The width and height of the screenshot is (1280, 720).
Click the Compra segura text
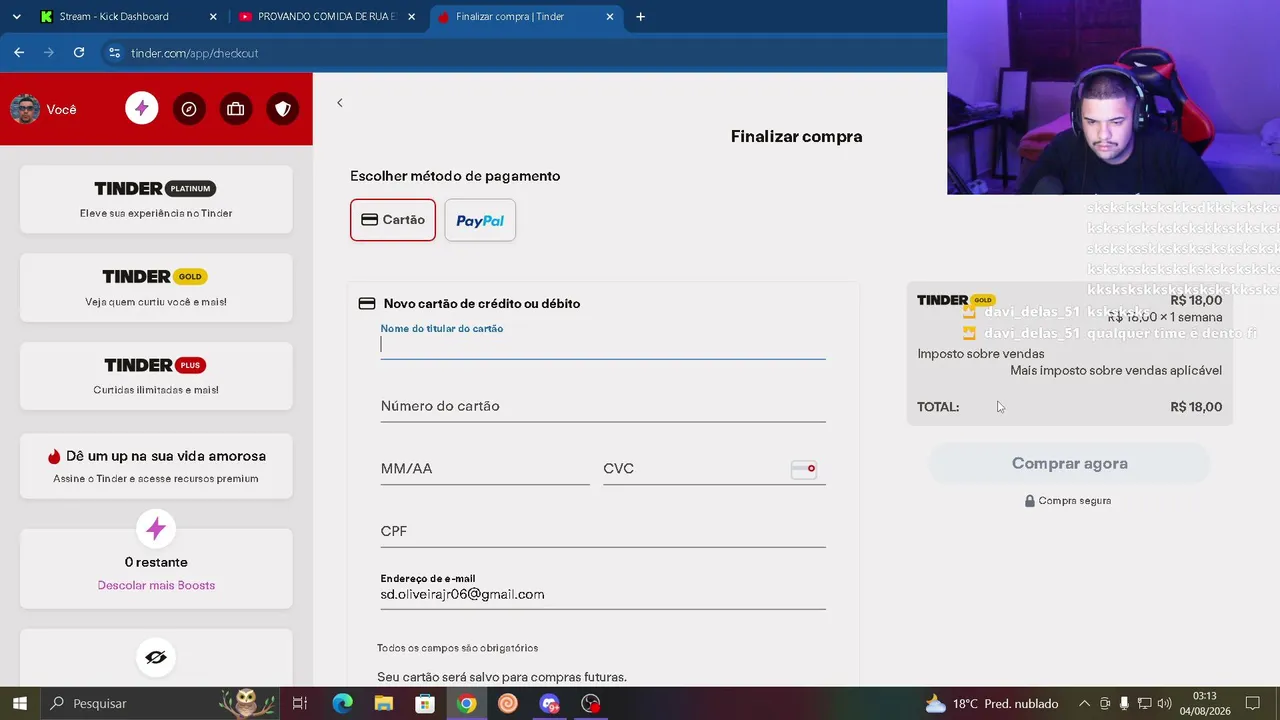point(1075,501)
